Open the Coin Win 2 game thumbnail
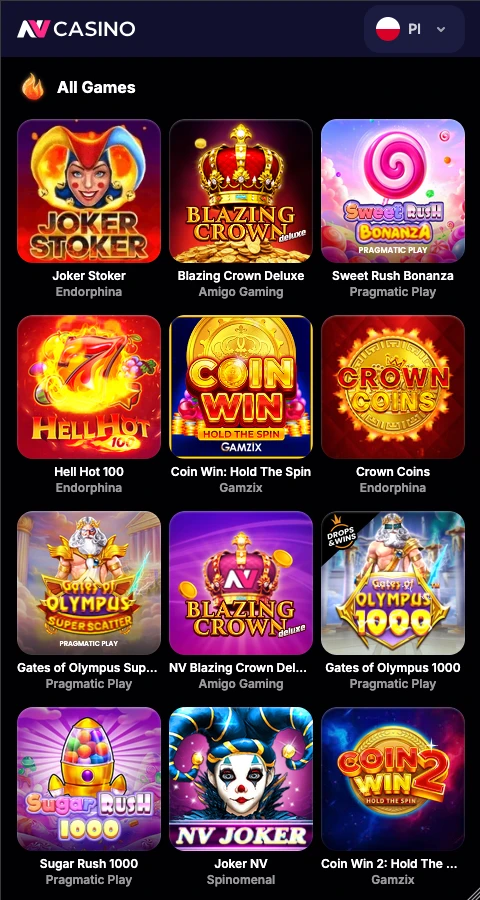The image size is (480, 900). pyautogui.click(x=393, y=779)
